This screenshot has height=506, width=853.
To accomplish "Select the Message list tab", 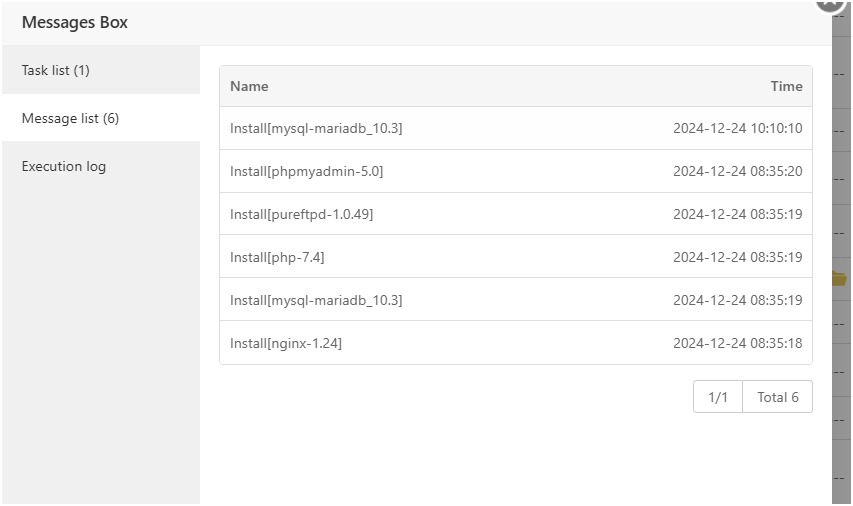I will [x=70, y=118].
